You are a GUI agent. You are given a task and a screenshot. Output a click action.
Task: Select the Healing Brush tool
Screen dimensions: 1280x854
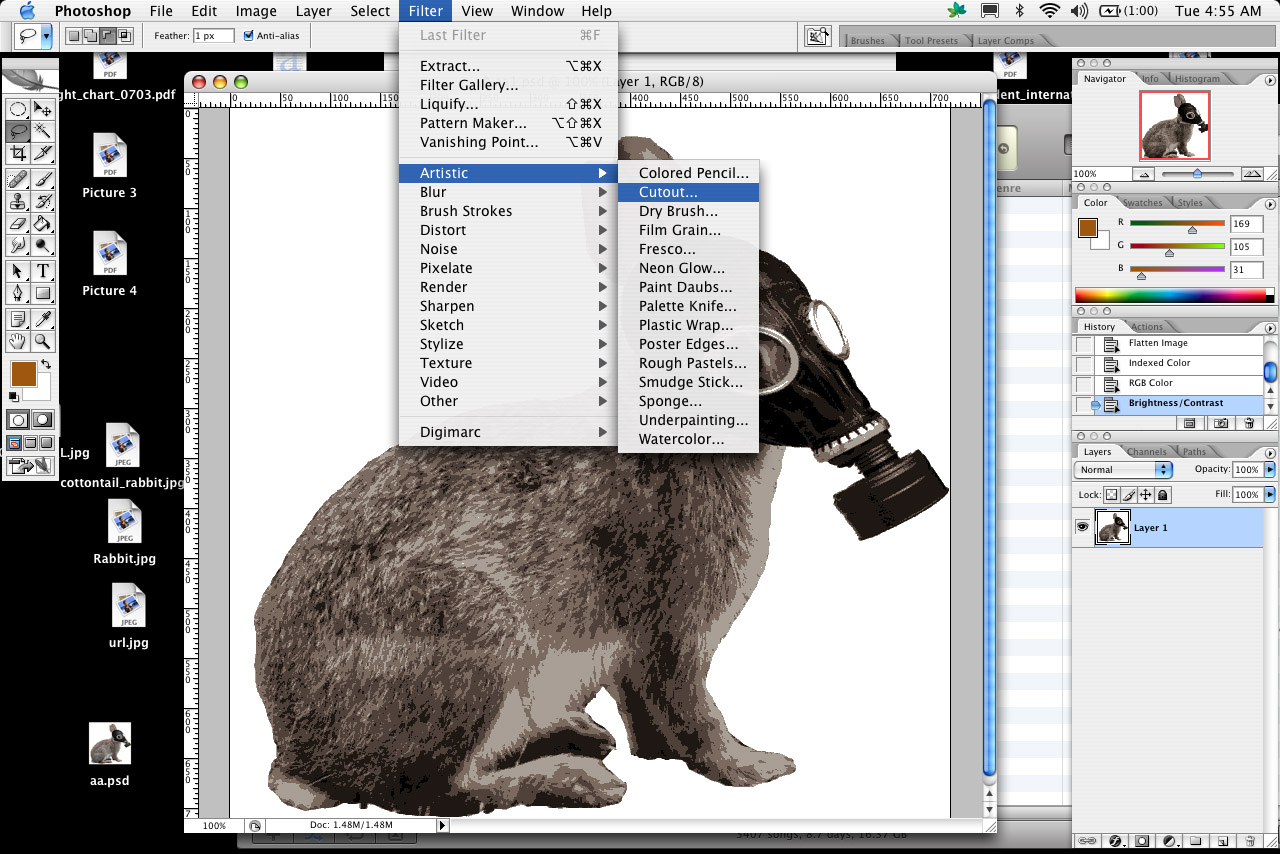[18, 179]
